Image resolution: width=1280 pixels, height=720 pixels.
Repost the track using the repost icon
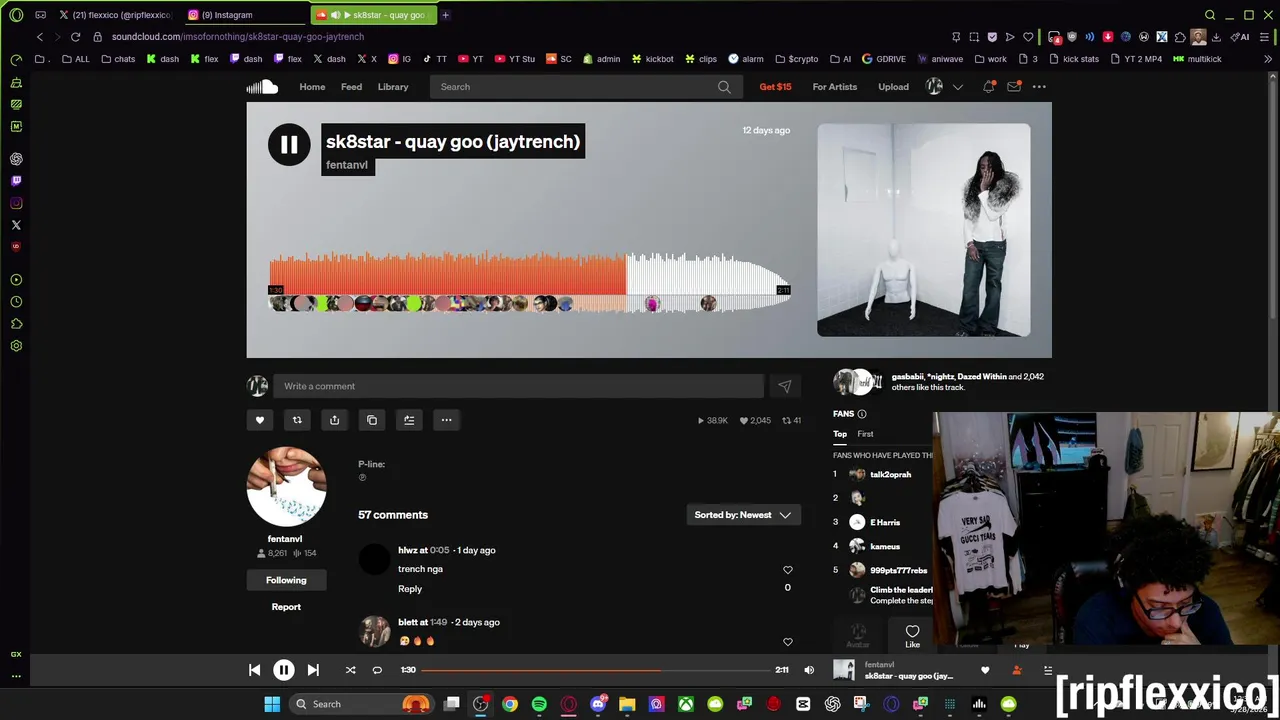coord(297,420)
